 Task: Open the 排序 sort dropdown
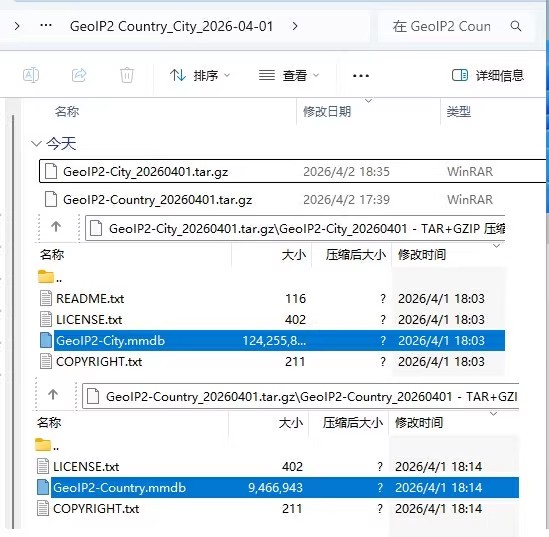(x=200, y=75)
